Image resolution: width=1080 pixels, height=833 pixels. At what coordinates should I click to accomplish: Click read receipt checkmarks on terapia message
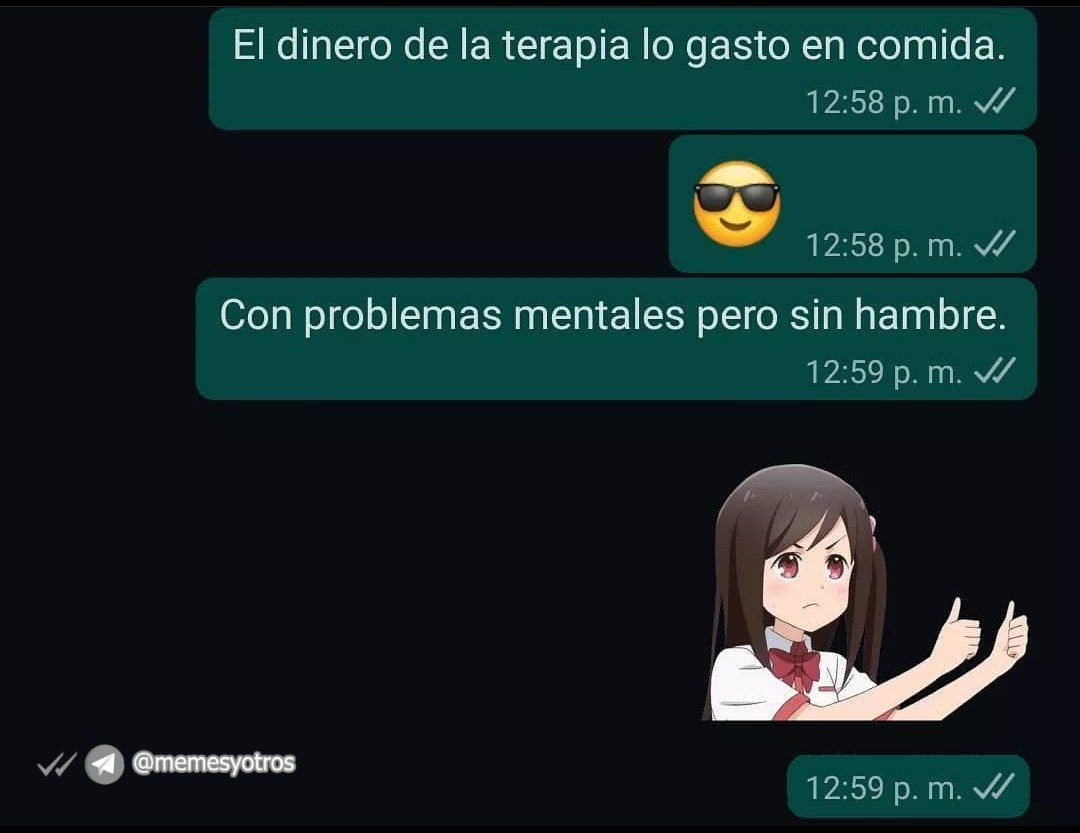coord(995,101)
